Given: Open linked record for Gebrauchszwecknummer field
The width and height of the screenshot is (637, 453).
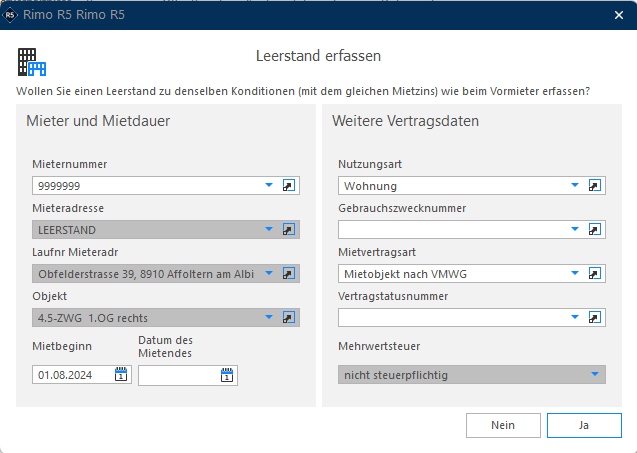Looking at the screenshot, I should point(594,230).
